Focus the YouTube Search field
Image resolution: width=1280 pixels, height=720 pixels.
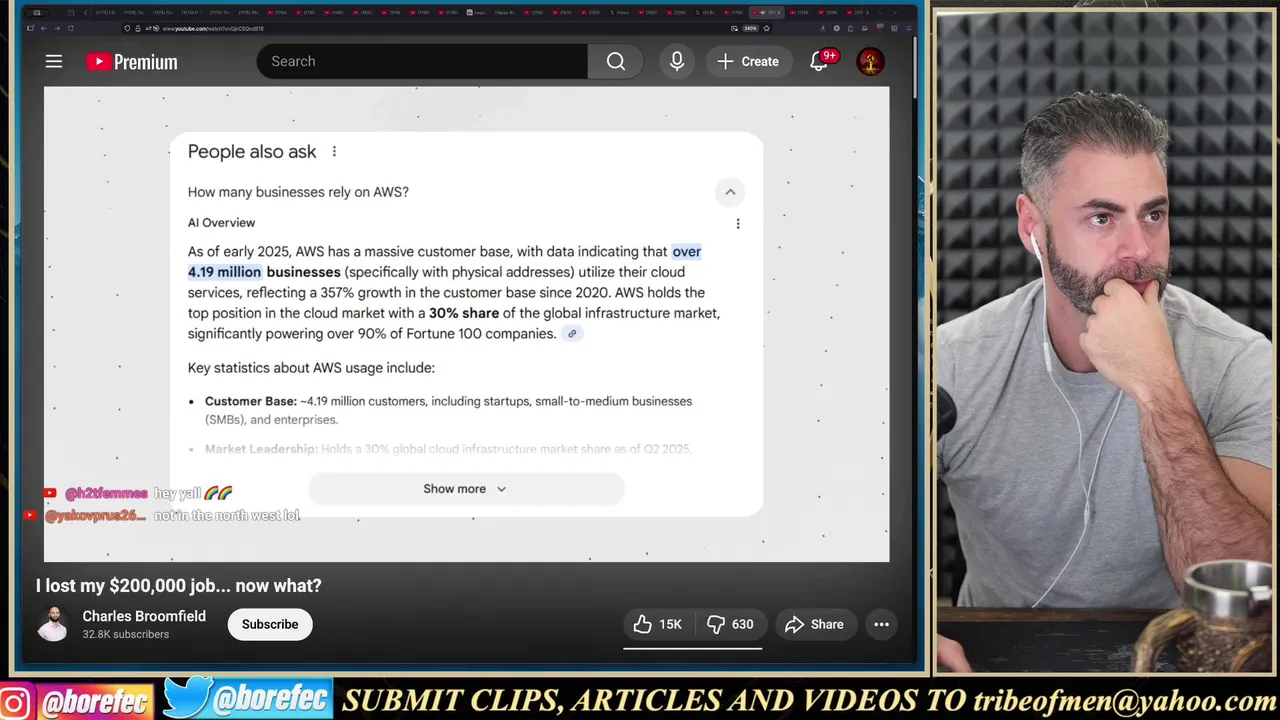click(x=422, y=61)
